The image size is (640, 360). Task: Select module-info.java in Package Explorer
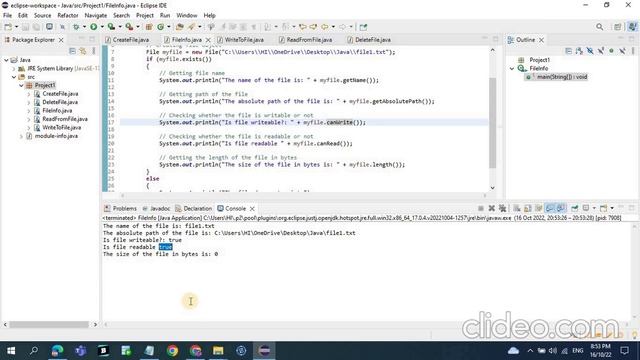tap(56, 136)
